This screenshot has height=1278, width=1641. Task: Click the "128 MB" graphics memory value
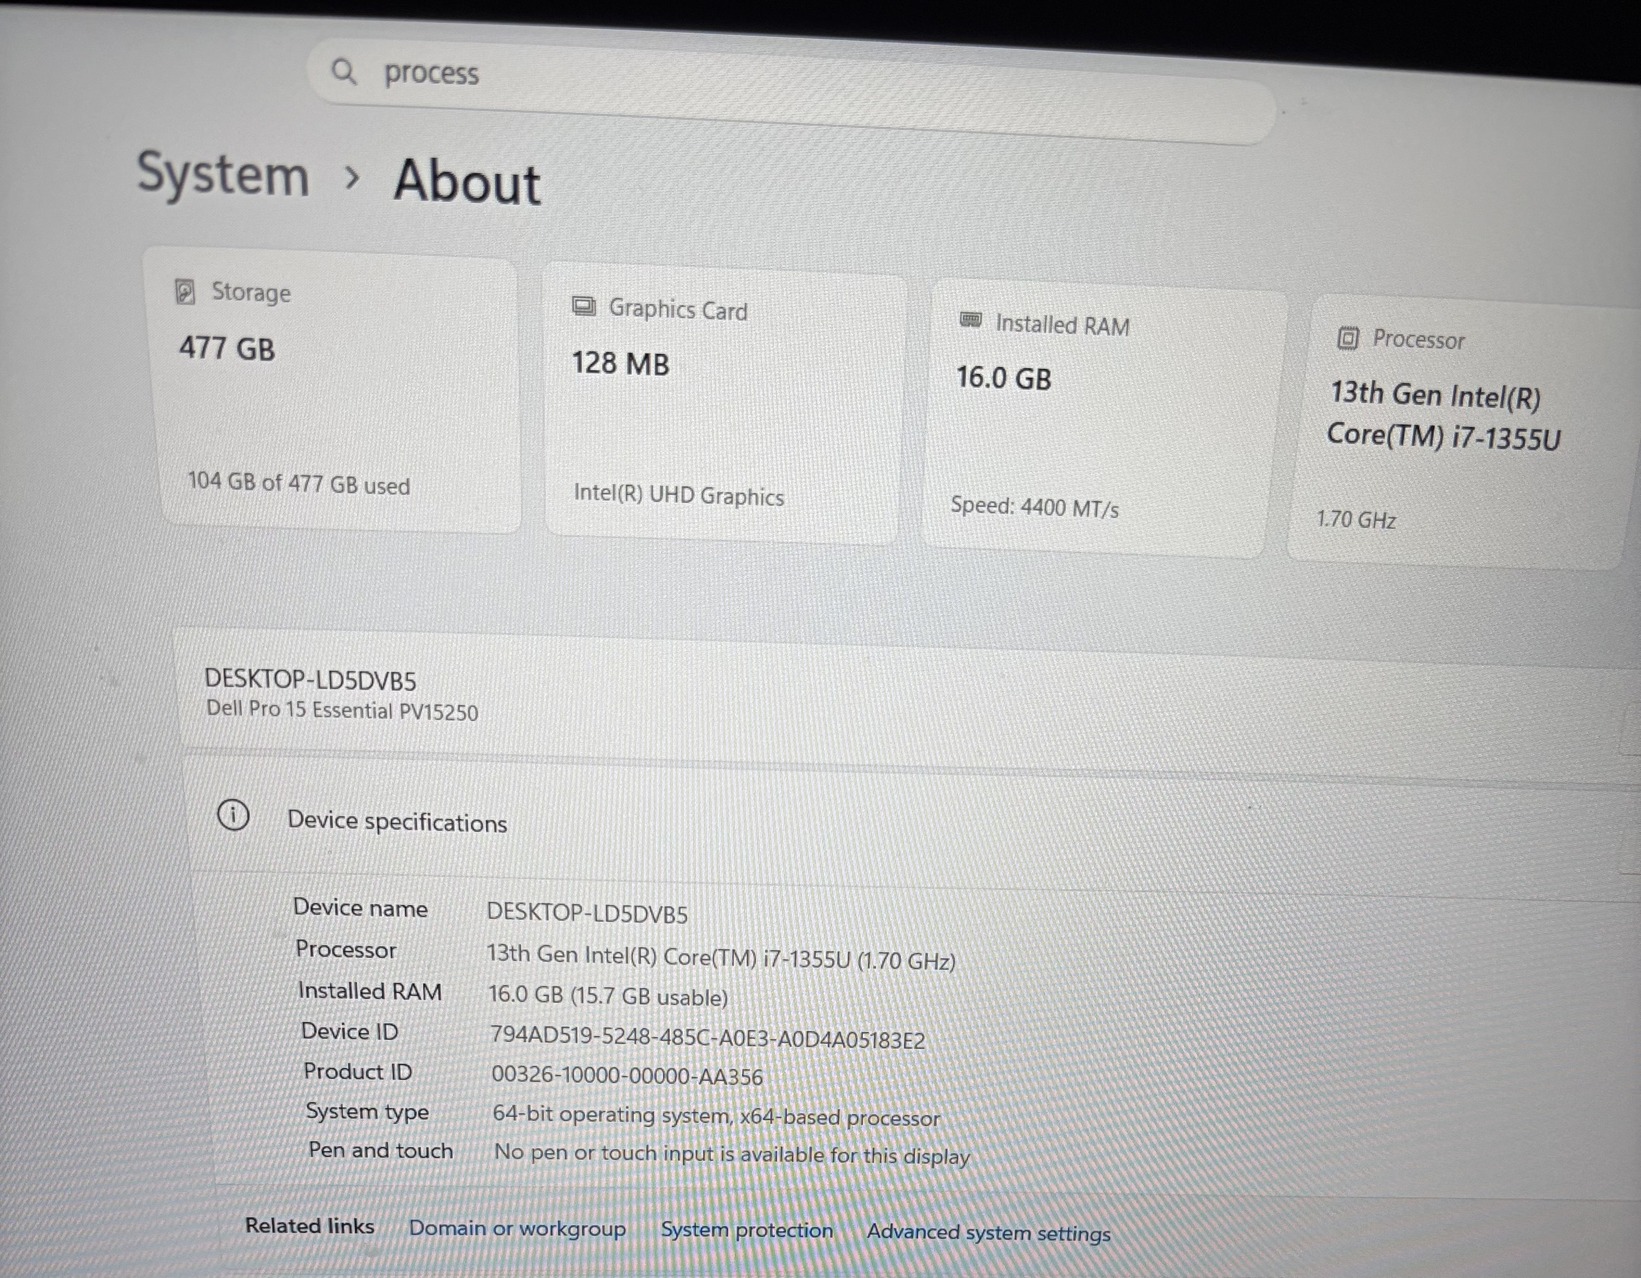[x=621, y=363]
